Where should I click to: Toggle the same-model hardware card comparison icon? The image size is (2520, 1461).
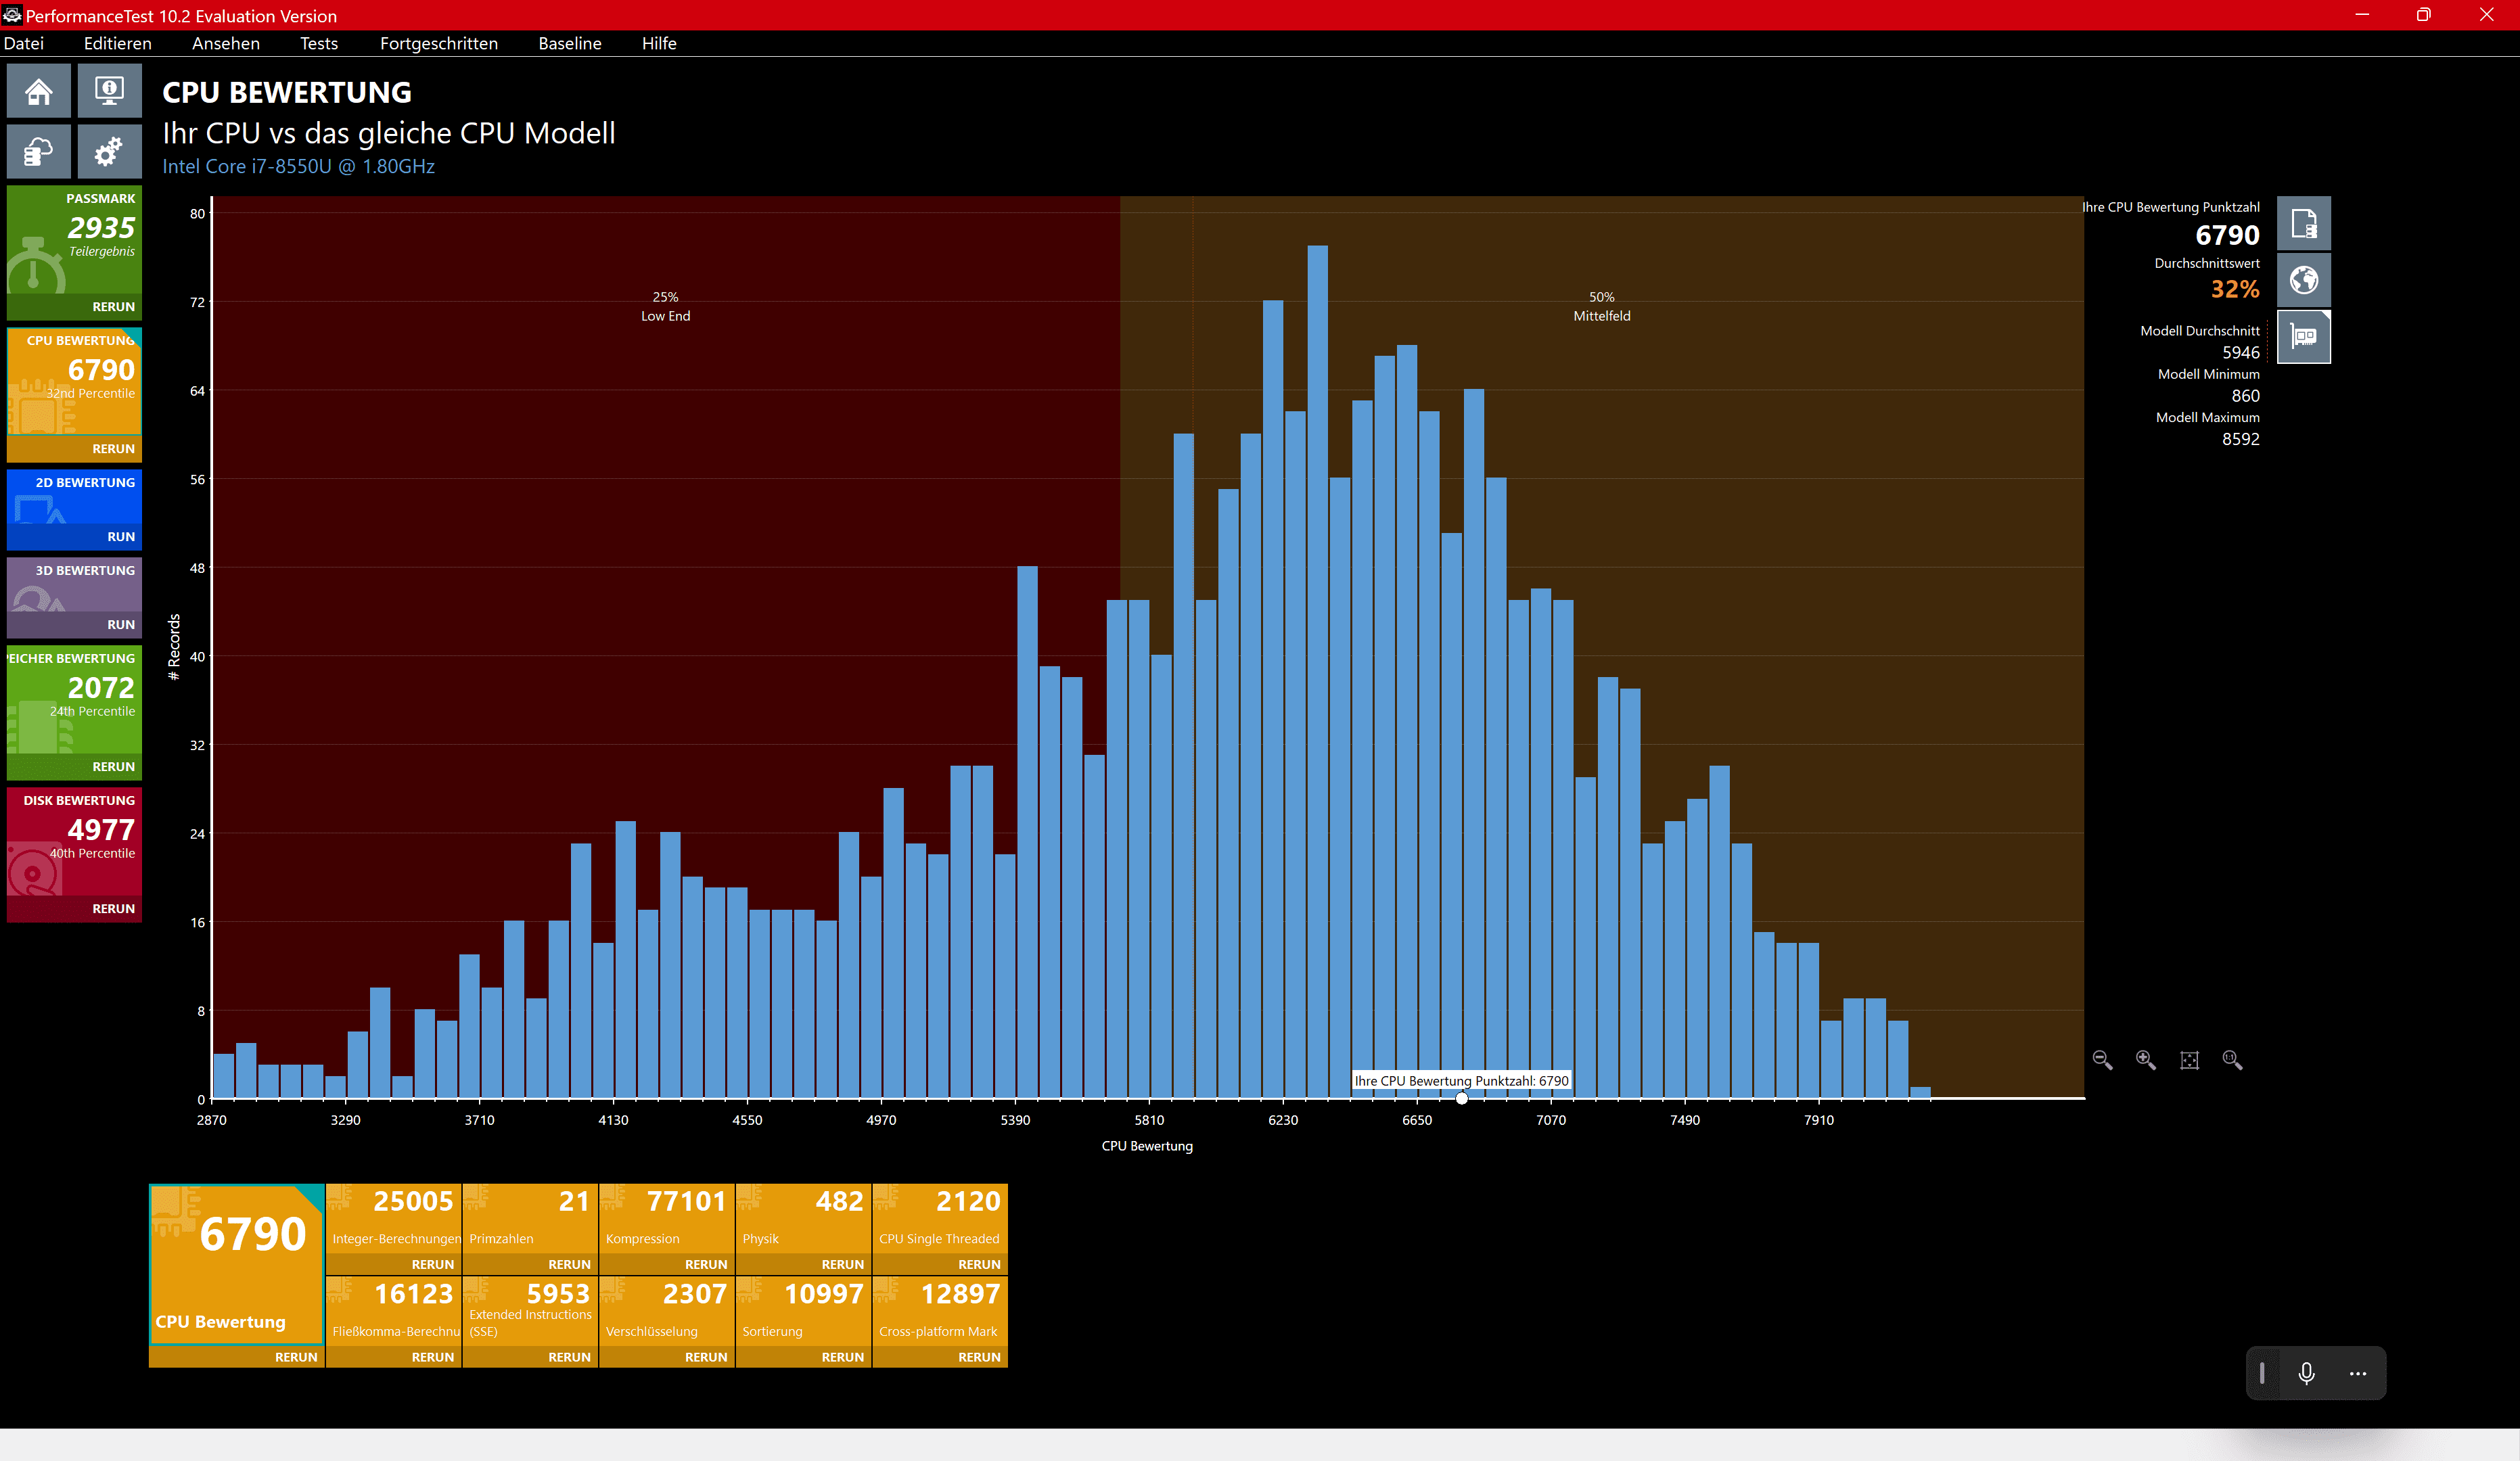(2304, 337)
